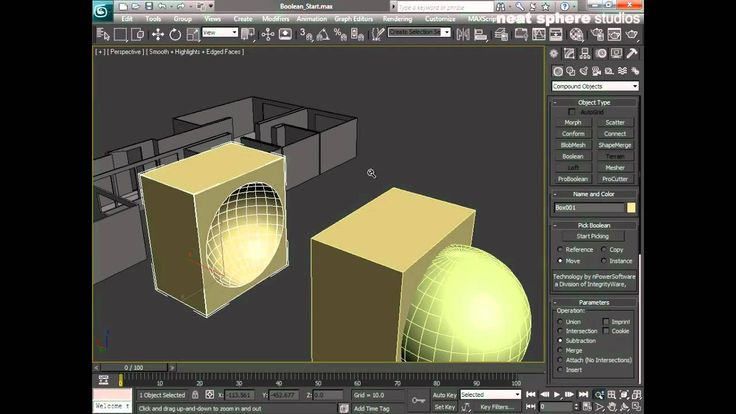Open the Utilities hammer panel tab
736x414 pixels.
632,54
